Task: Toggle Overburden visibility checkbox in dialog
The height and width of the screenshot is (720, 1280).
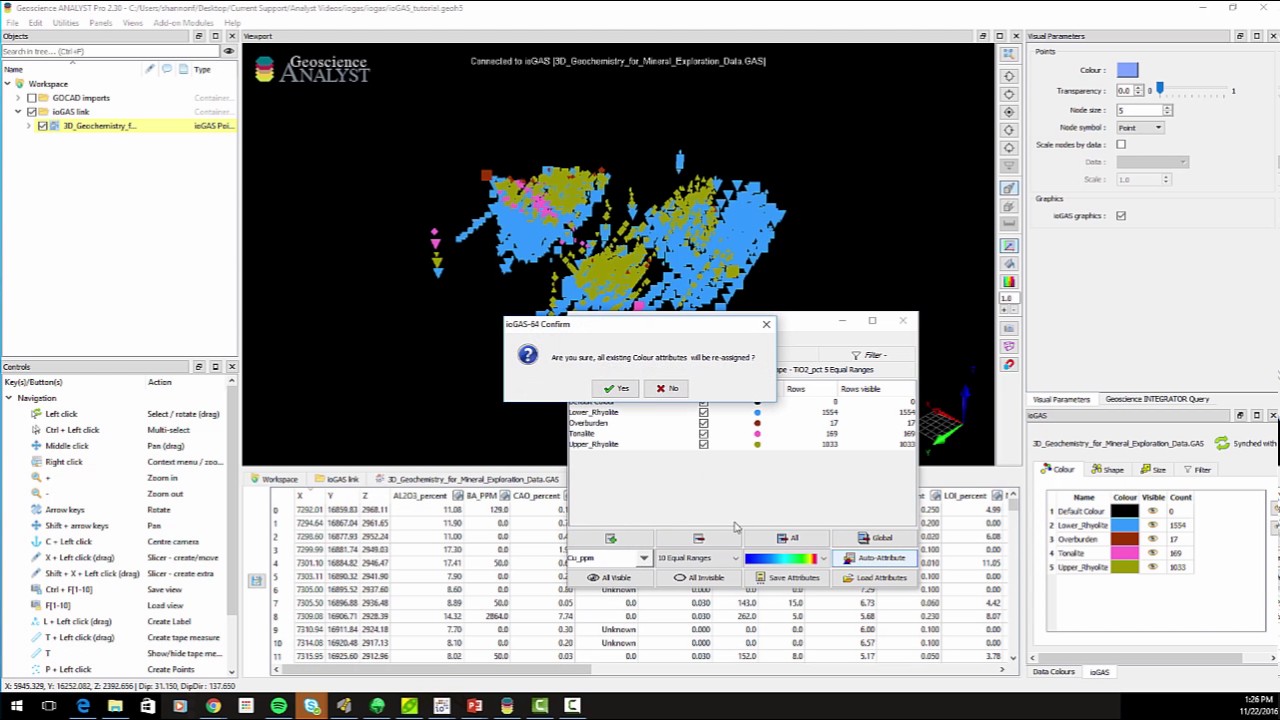Action: (703, 423)
